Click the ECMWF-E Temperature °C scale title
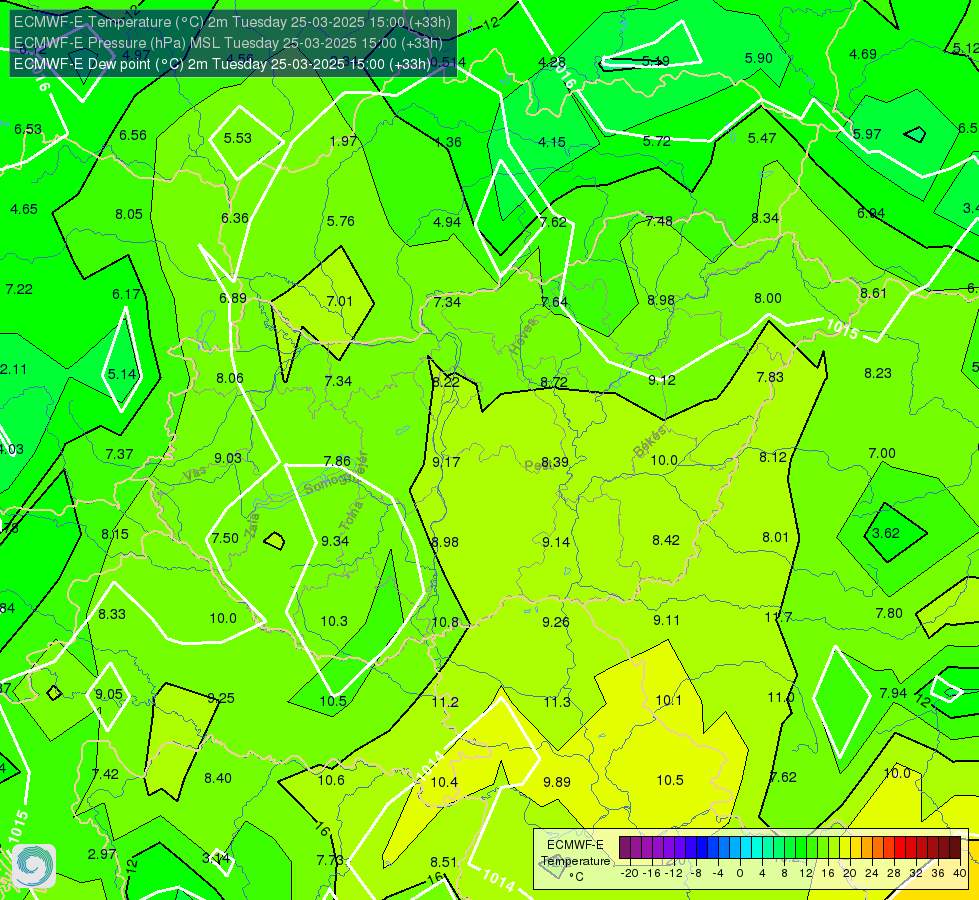Screen dimensions: 979x900 click(x=575, y=861)
